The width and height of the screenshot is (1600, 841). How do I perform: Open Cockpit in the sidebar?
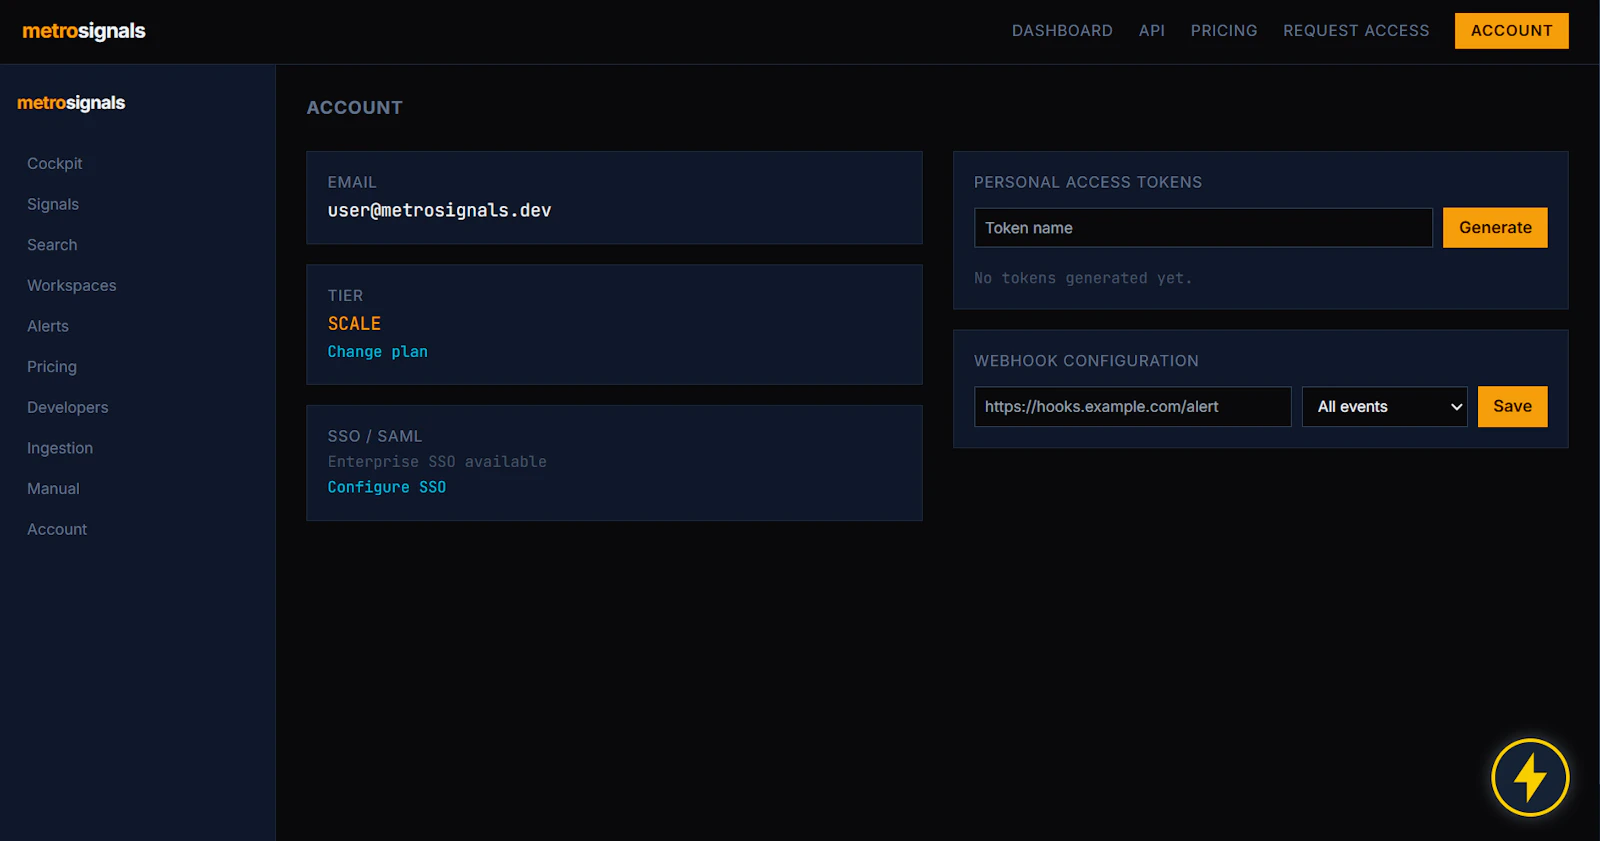pos(55,163)
